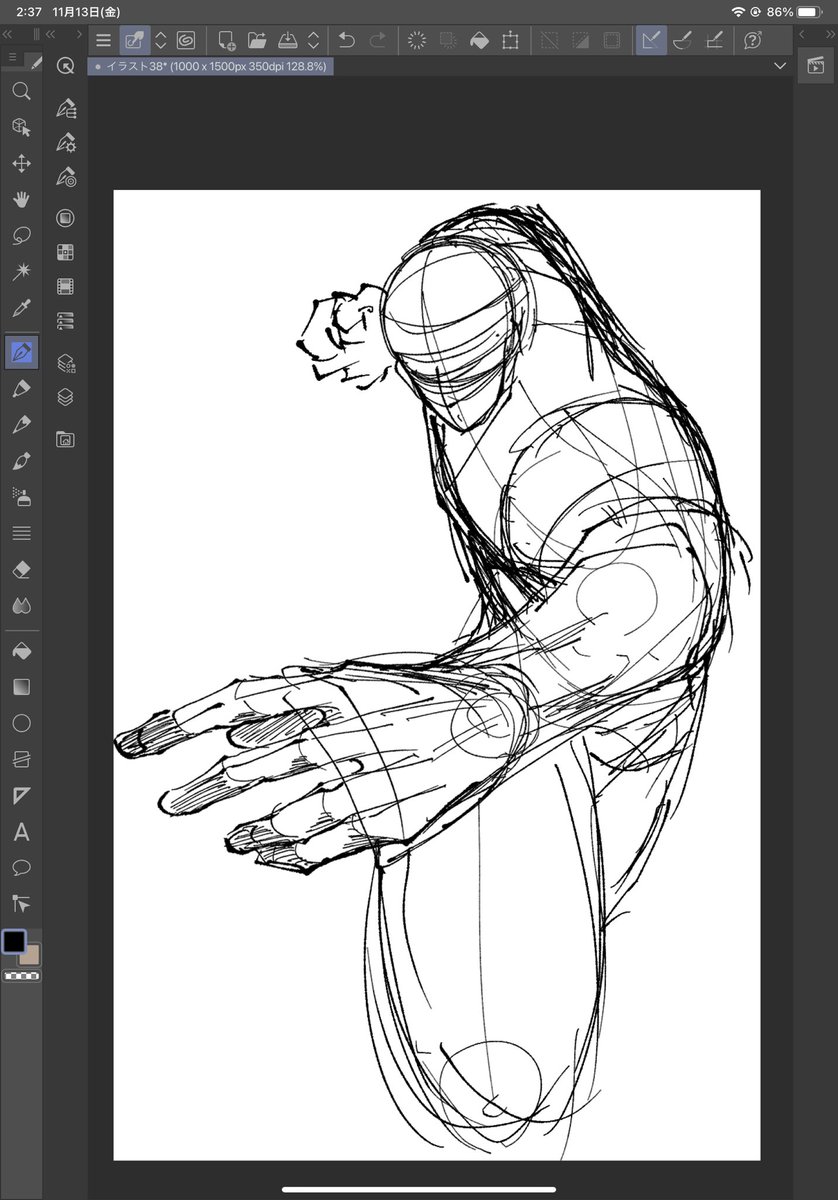Toggle Snap to grid
The image size is (838, 1200).
(714, 40)
